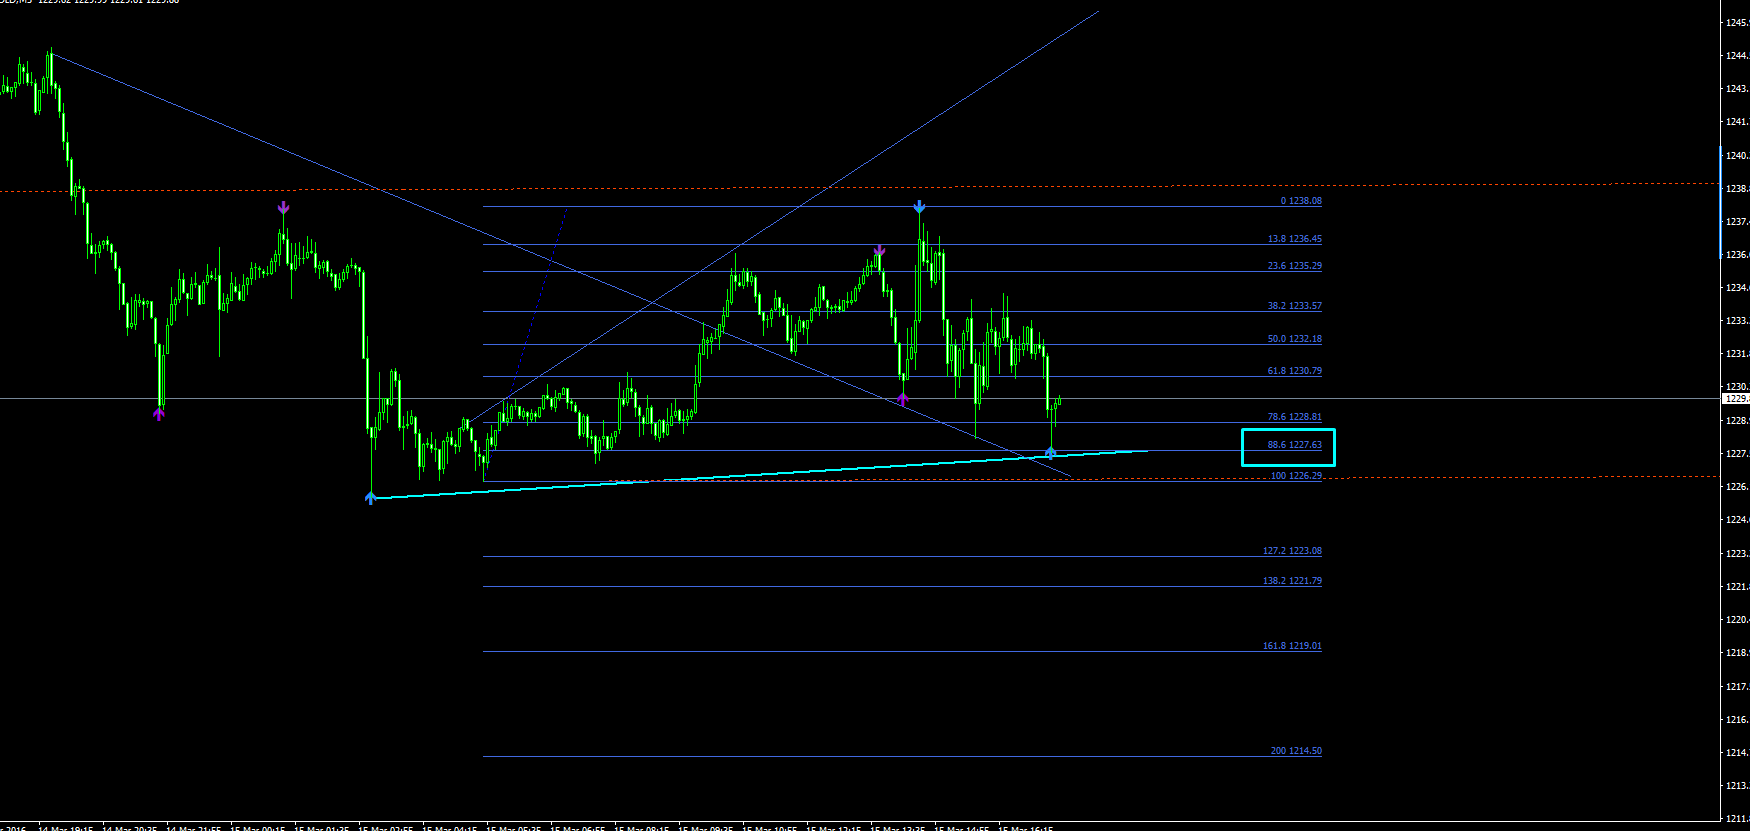The image size is (1750, 831).
Task: Click the blue up arrow where the cyan trendline starts
Action: pyautogui.click(x=371, y=497)
